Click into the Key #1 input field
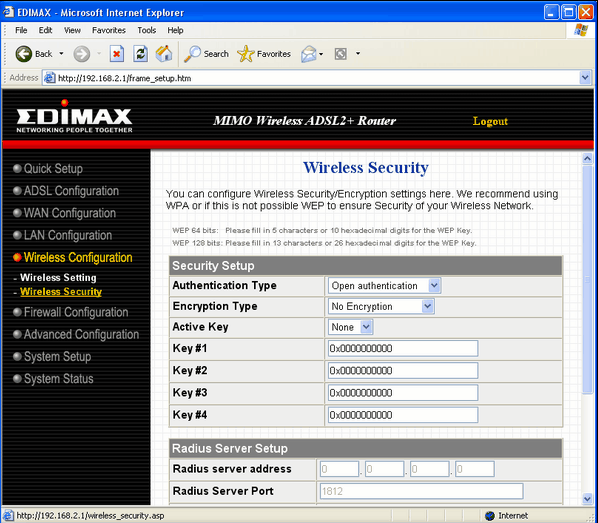The image size is (598, 523). pyautogui.click(x=402, y=348)
